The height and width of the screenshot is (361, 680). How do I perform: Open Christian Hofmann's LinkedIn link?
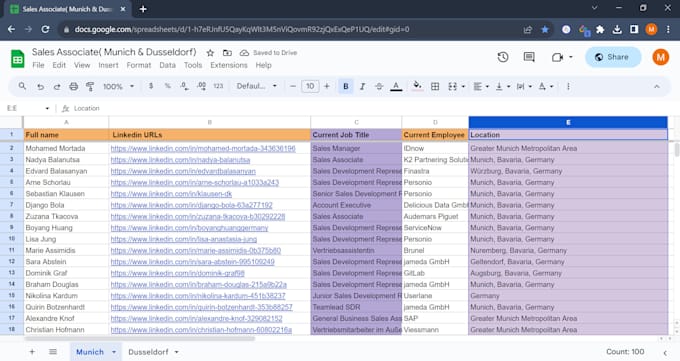tap(201, 330)
